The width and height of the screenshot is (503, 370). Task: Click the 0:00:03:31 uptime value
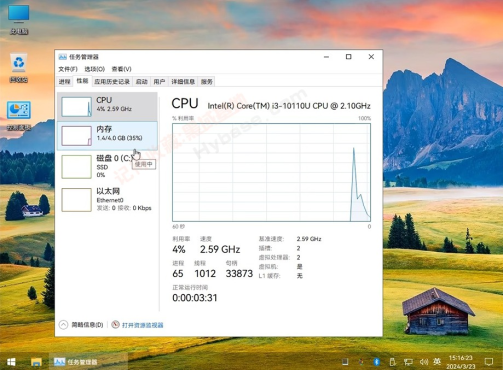(x=195, y=298)
